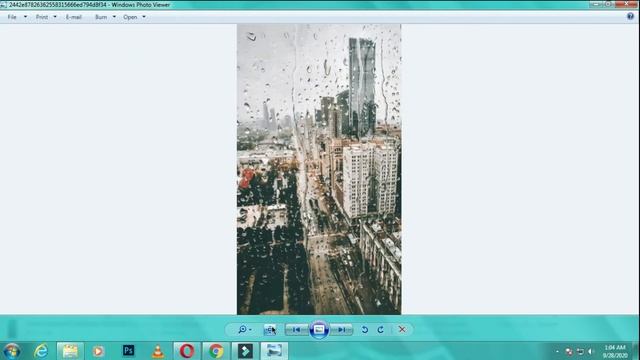Open the Action Center flag icon

pos(569,351)
